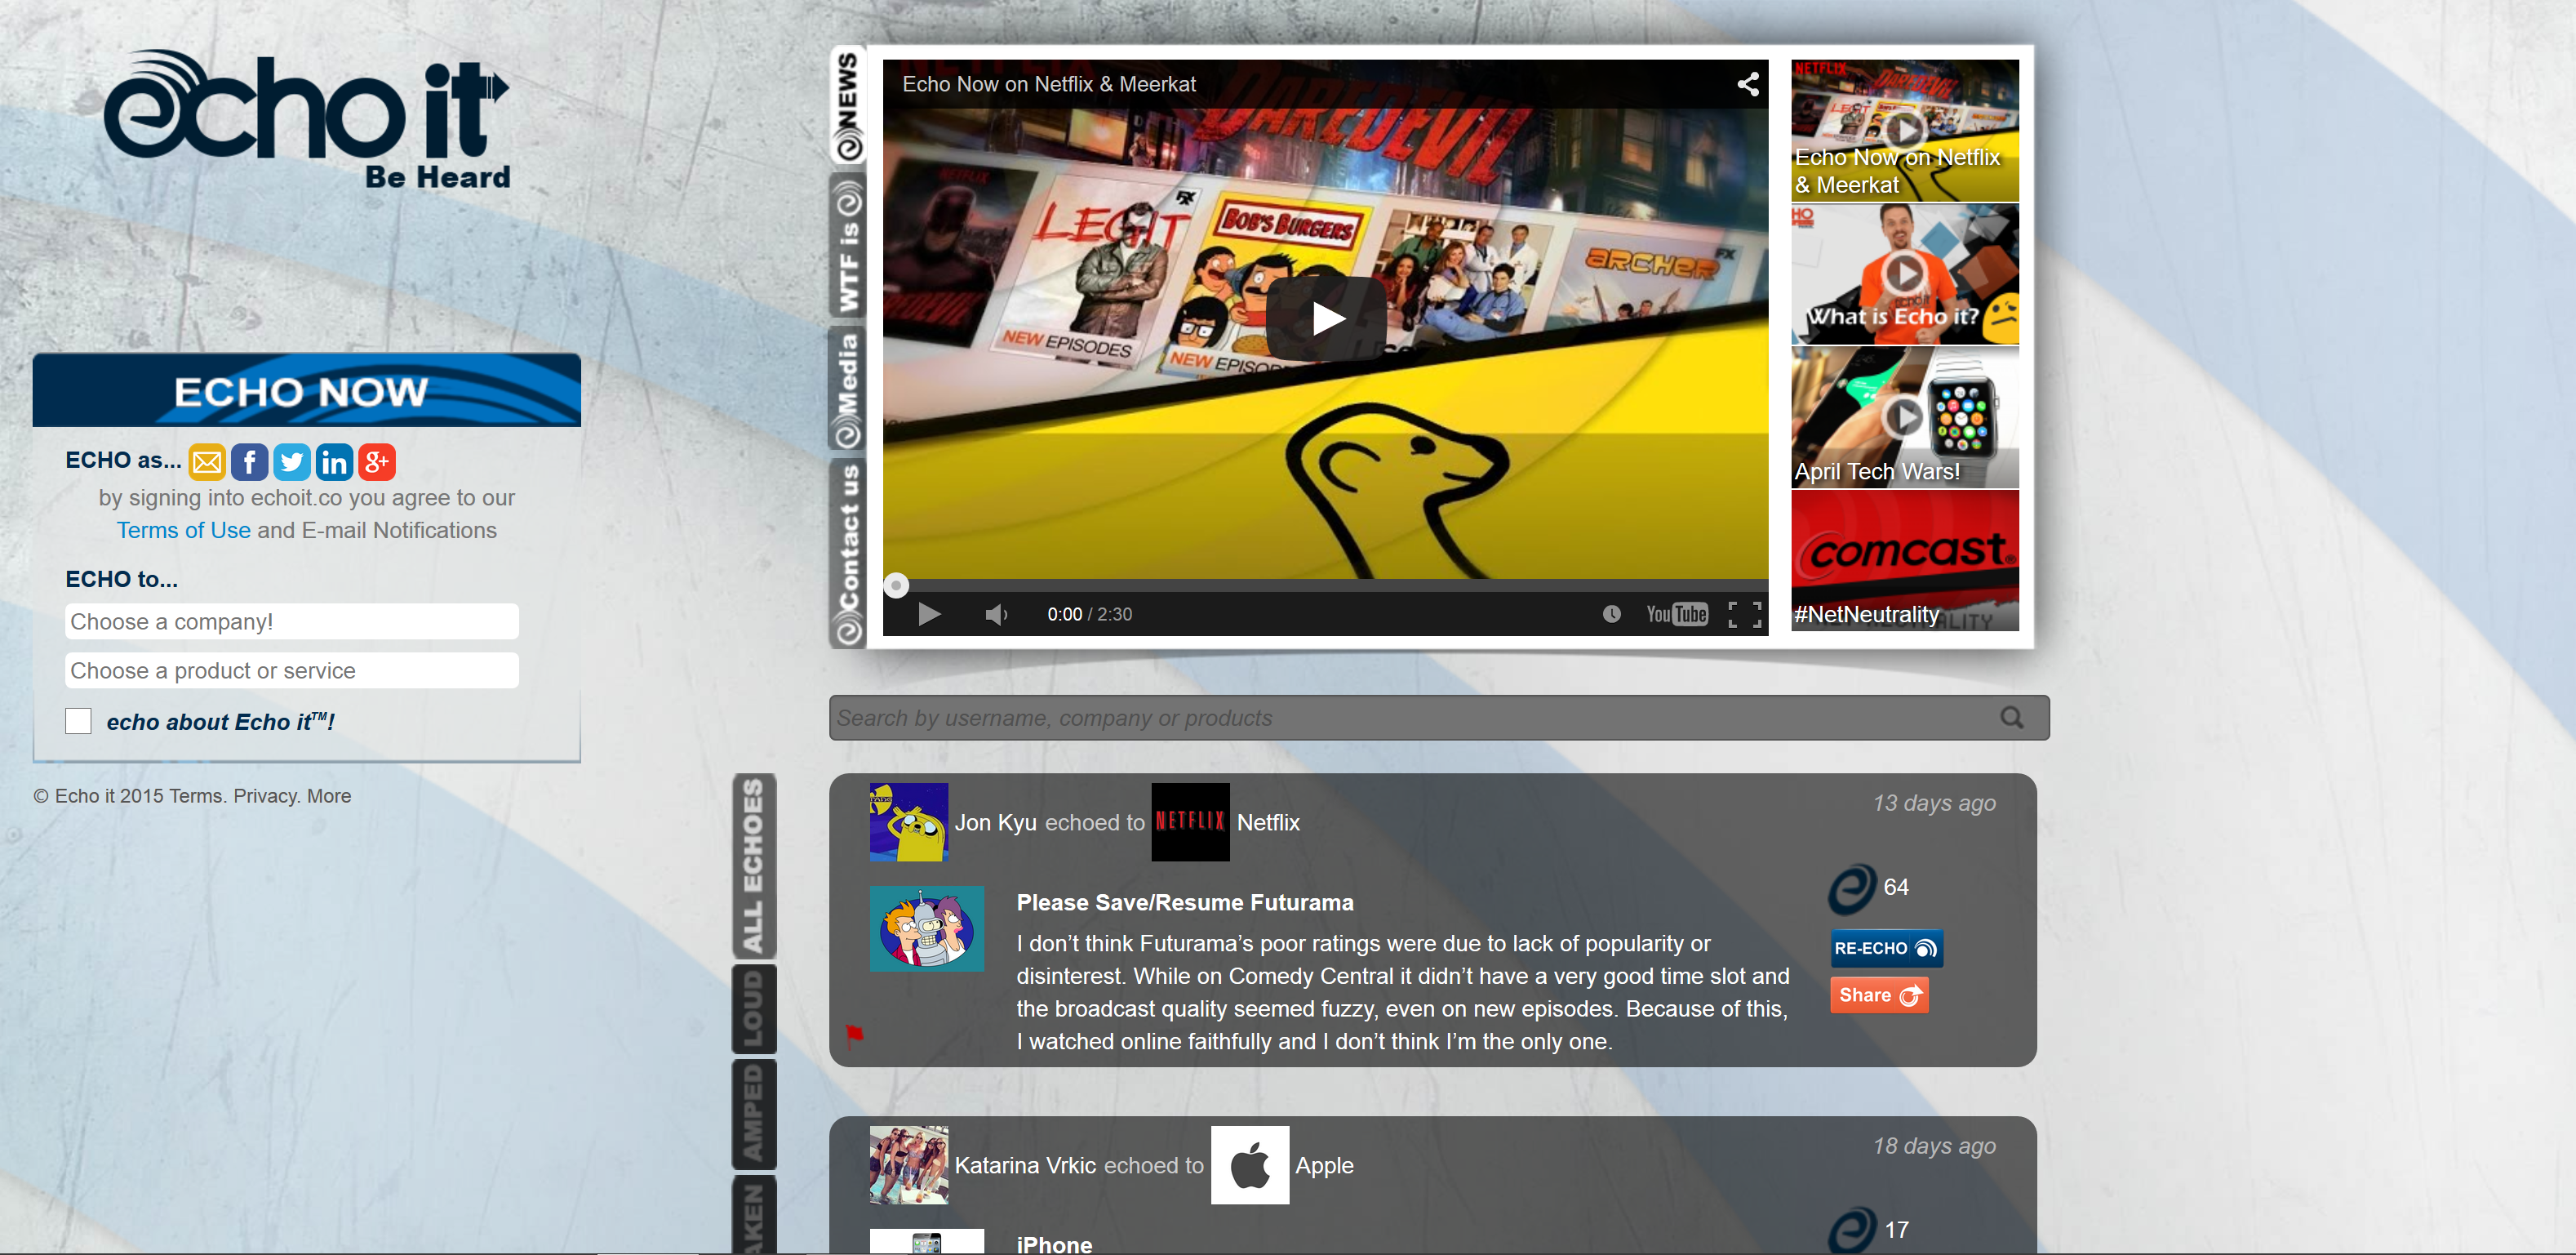2576x1255 pixels.
Task: Select the LOUD tab
Action: [x=754, y=1009]
